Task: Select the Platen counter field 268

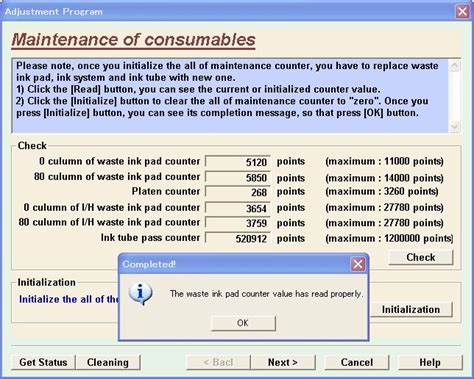Action: (x=237, y=192)
